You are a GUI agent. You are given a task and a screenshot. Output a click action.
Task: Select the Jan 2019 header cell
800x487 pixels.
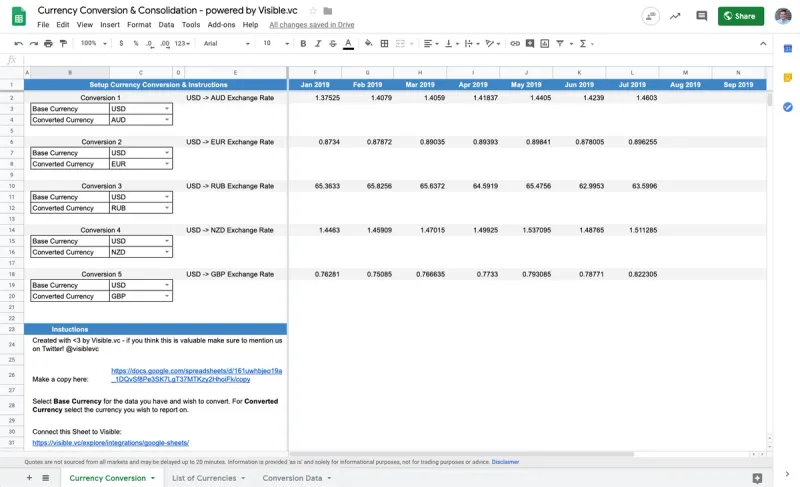[x=315, y=85]
